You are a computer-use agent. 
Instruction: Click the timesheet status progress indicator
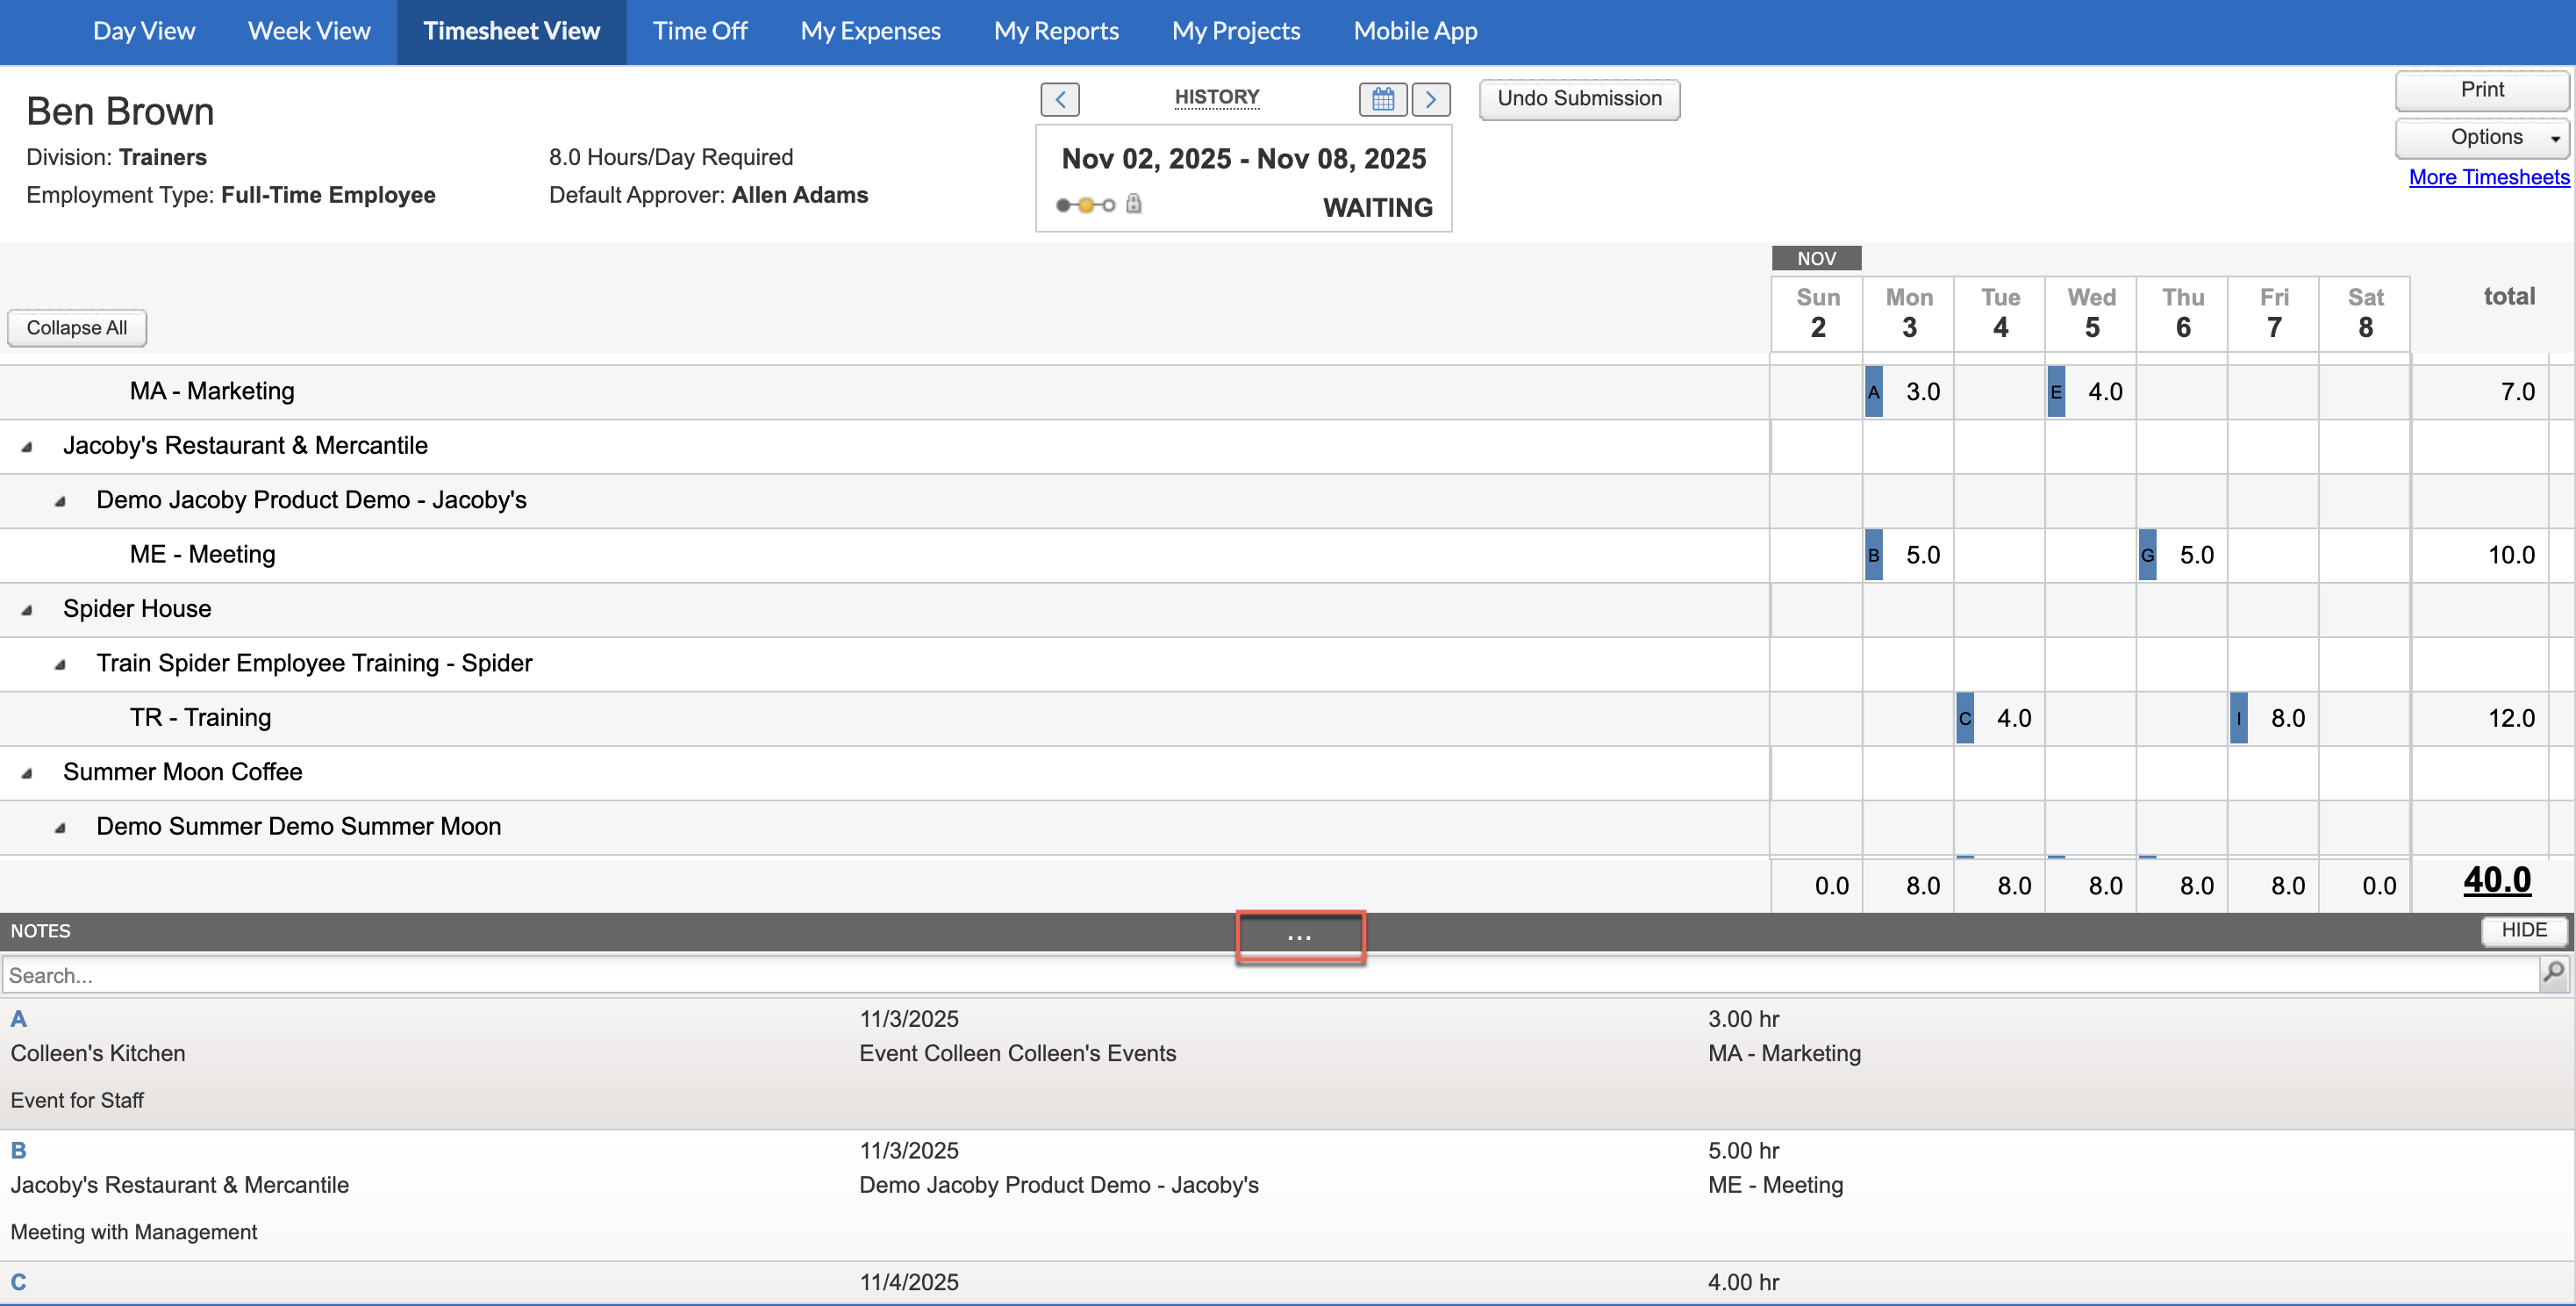1085,205
